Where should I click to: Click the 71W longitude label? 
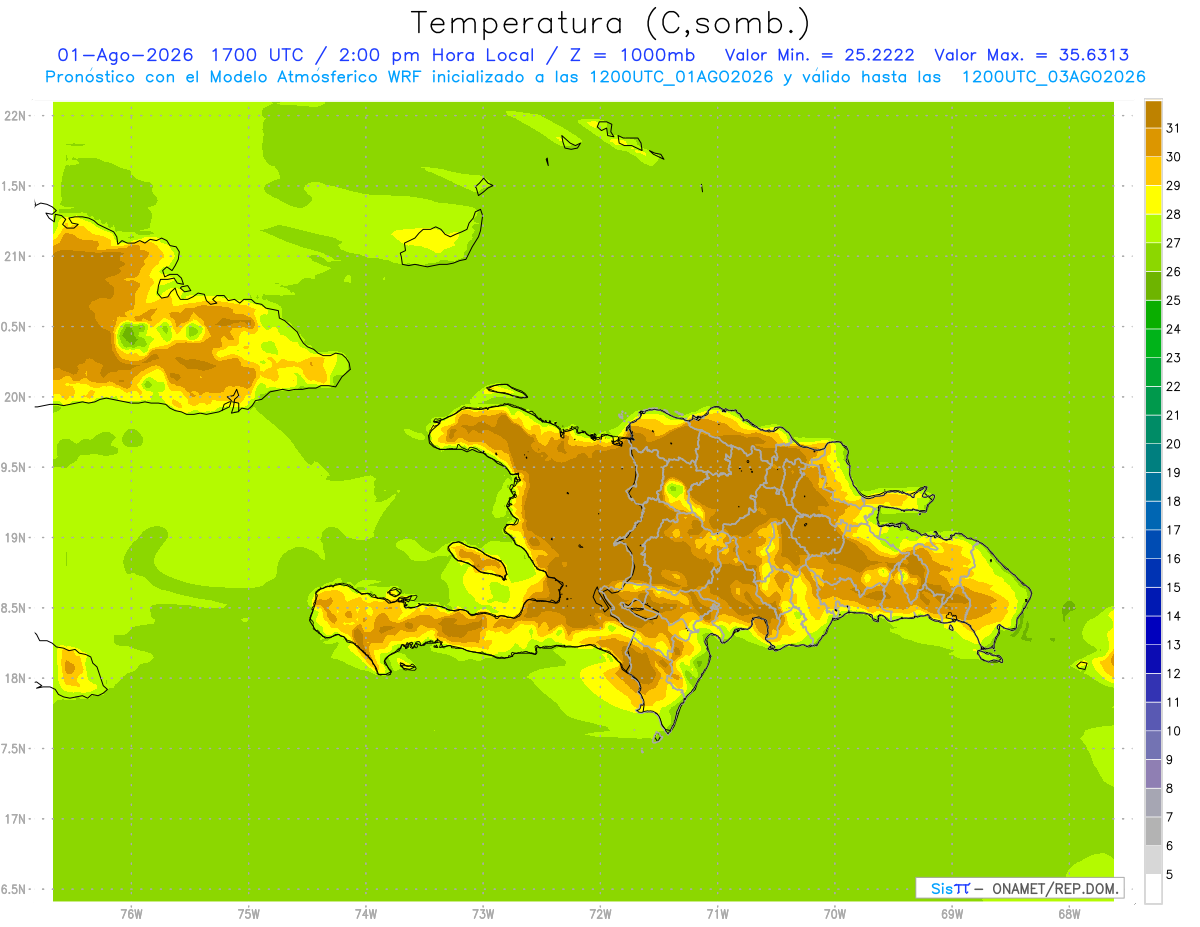(717, 914)
